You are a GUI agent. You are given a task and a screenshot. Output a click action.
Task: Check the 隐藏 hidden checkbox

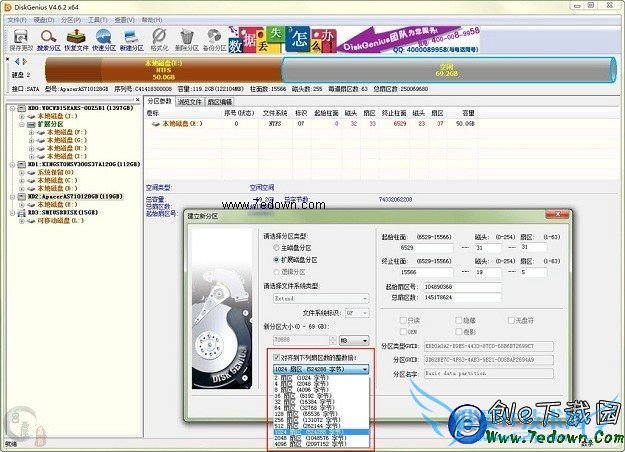[x=459, y=320]
